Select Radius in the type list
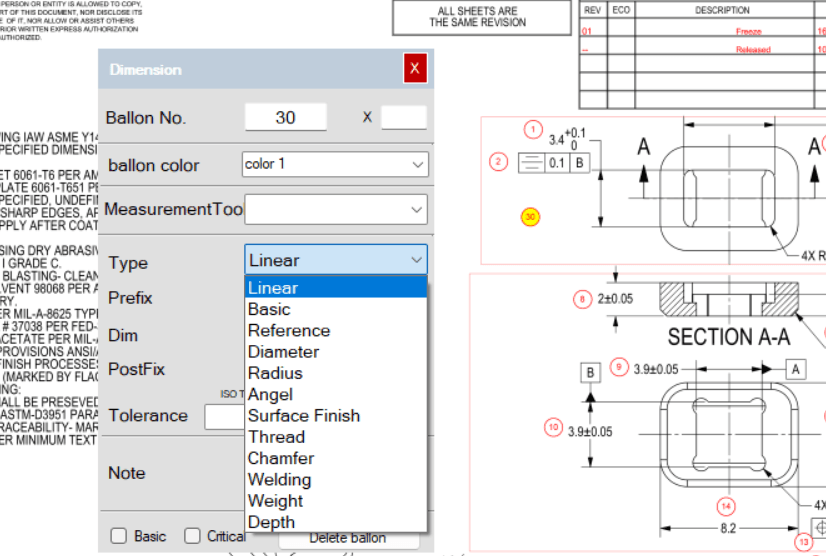Screen dimensions: 826x556 pyautogui.click(x=336, y=373)
